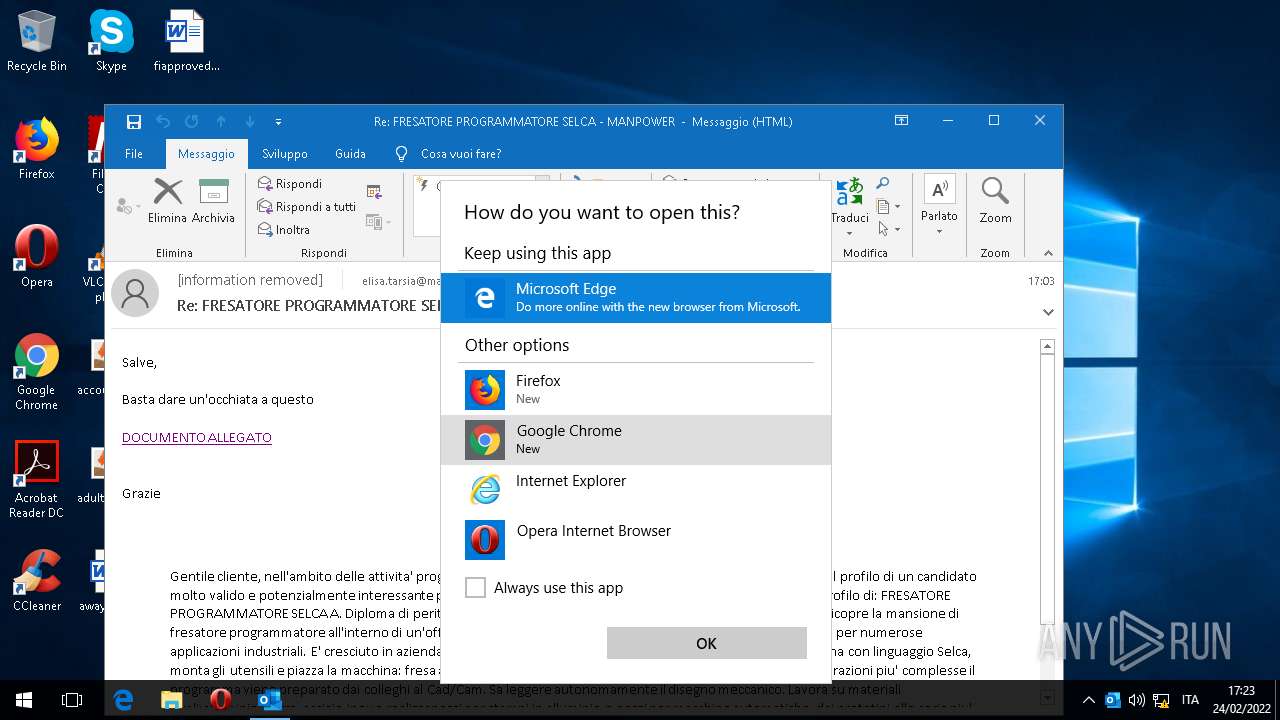Show hidden system tray icons
The image size is (1280, 720).
(1088, 700)
